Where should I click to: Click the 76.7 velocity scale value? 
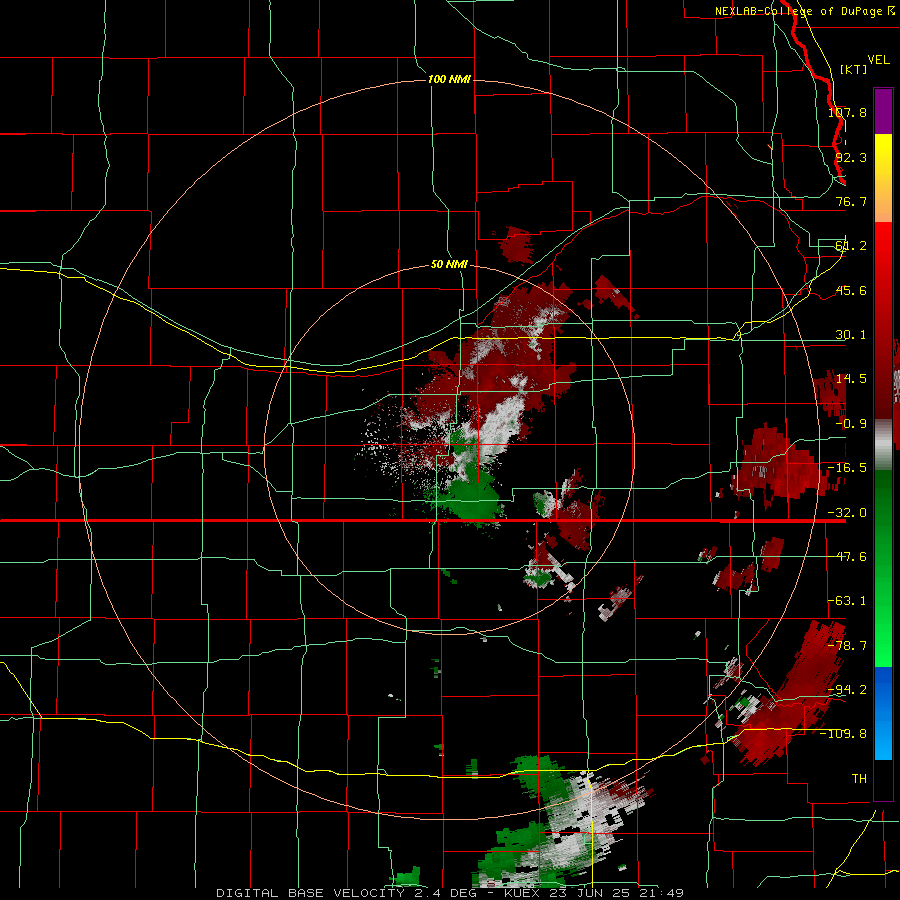[851, 201]
